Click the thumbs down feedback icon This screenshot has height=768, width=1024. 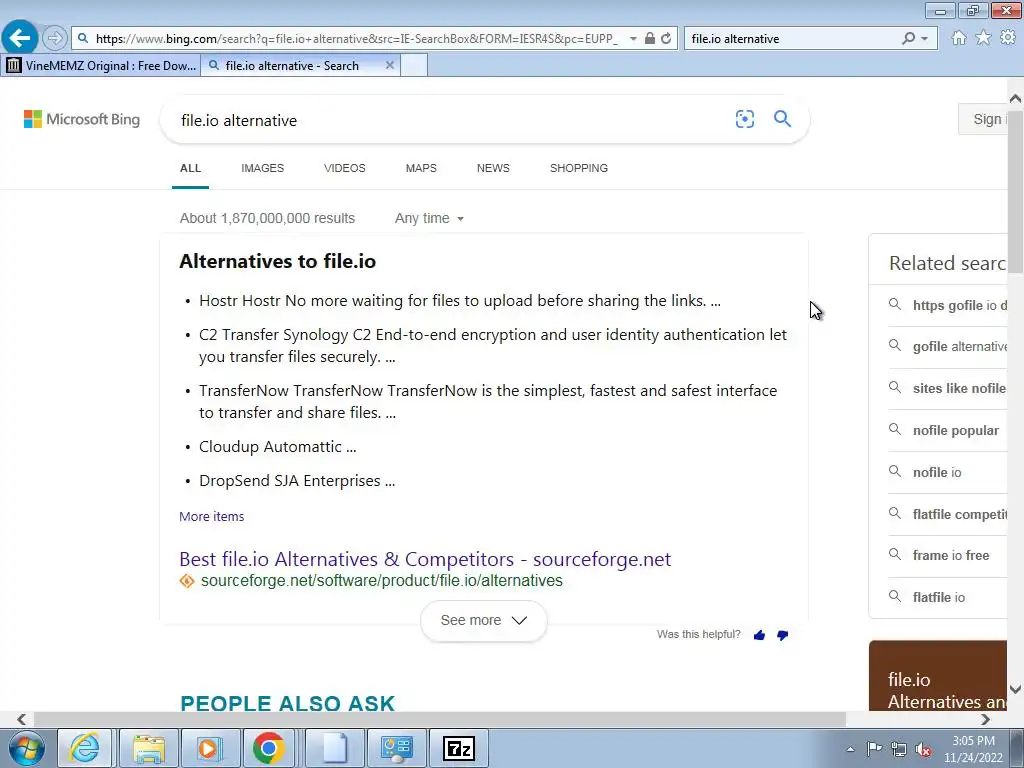[782, 635]
